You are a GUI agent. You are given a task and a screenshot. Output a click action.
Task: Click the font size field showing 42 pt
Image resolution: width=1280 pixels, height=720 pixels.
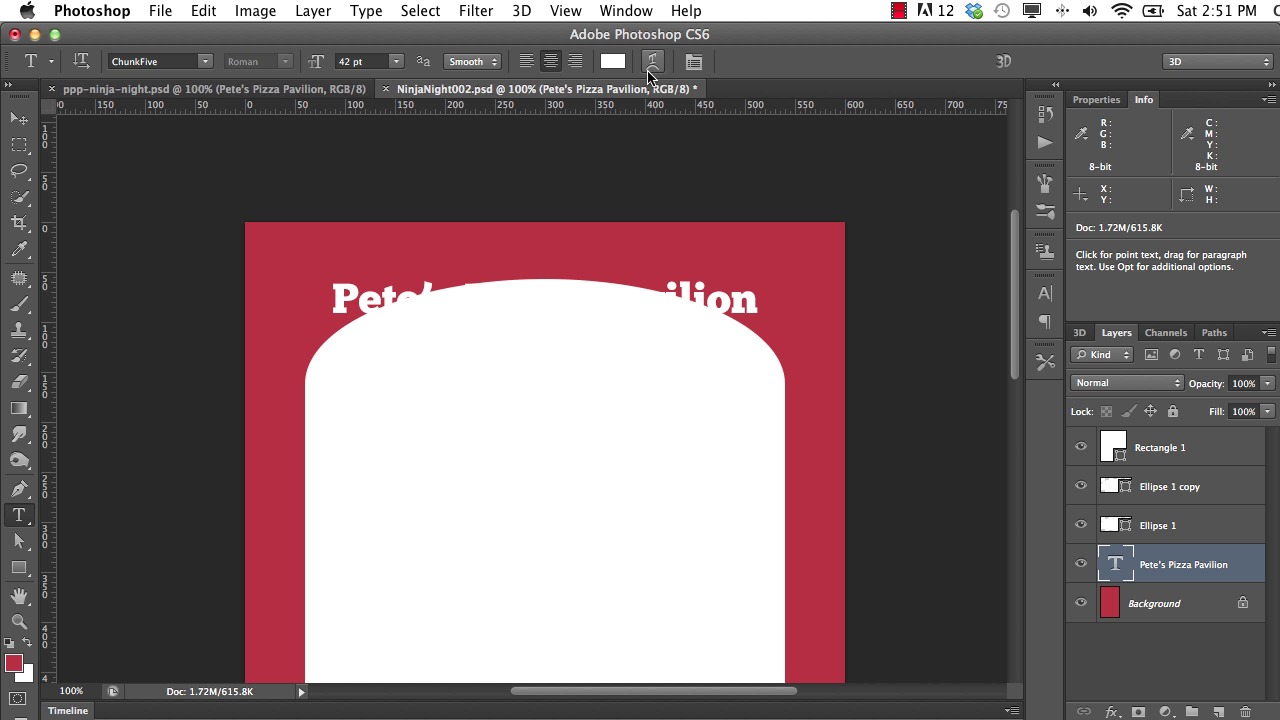pos(360,62)
